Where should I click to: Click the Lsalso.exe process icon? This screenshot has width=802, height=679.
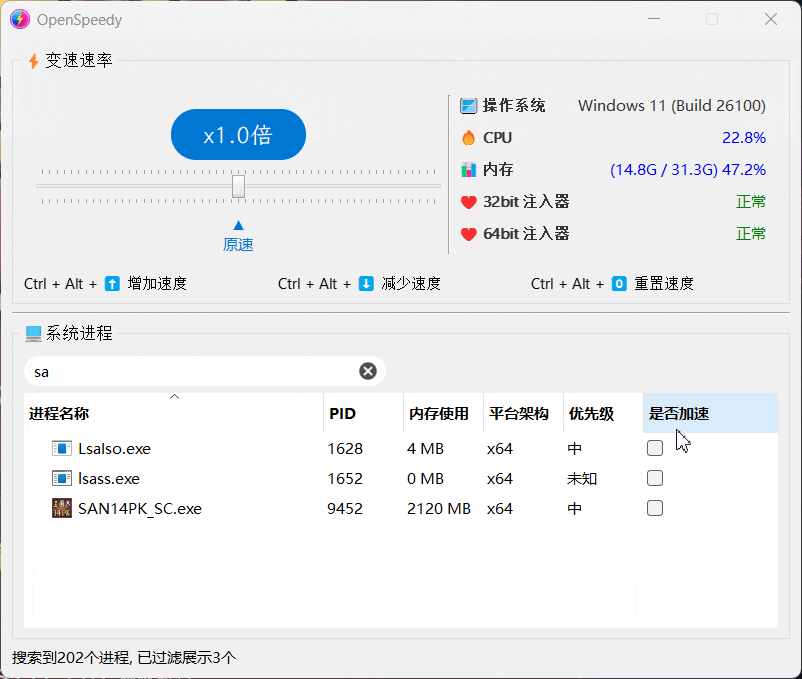tap(62, 448)
